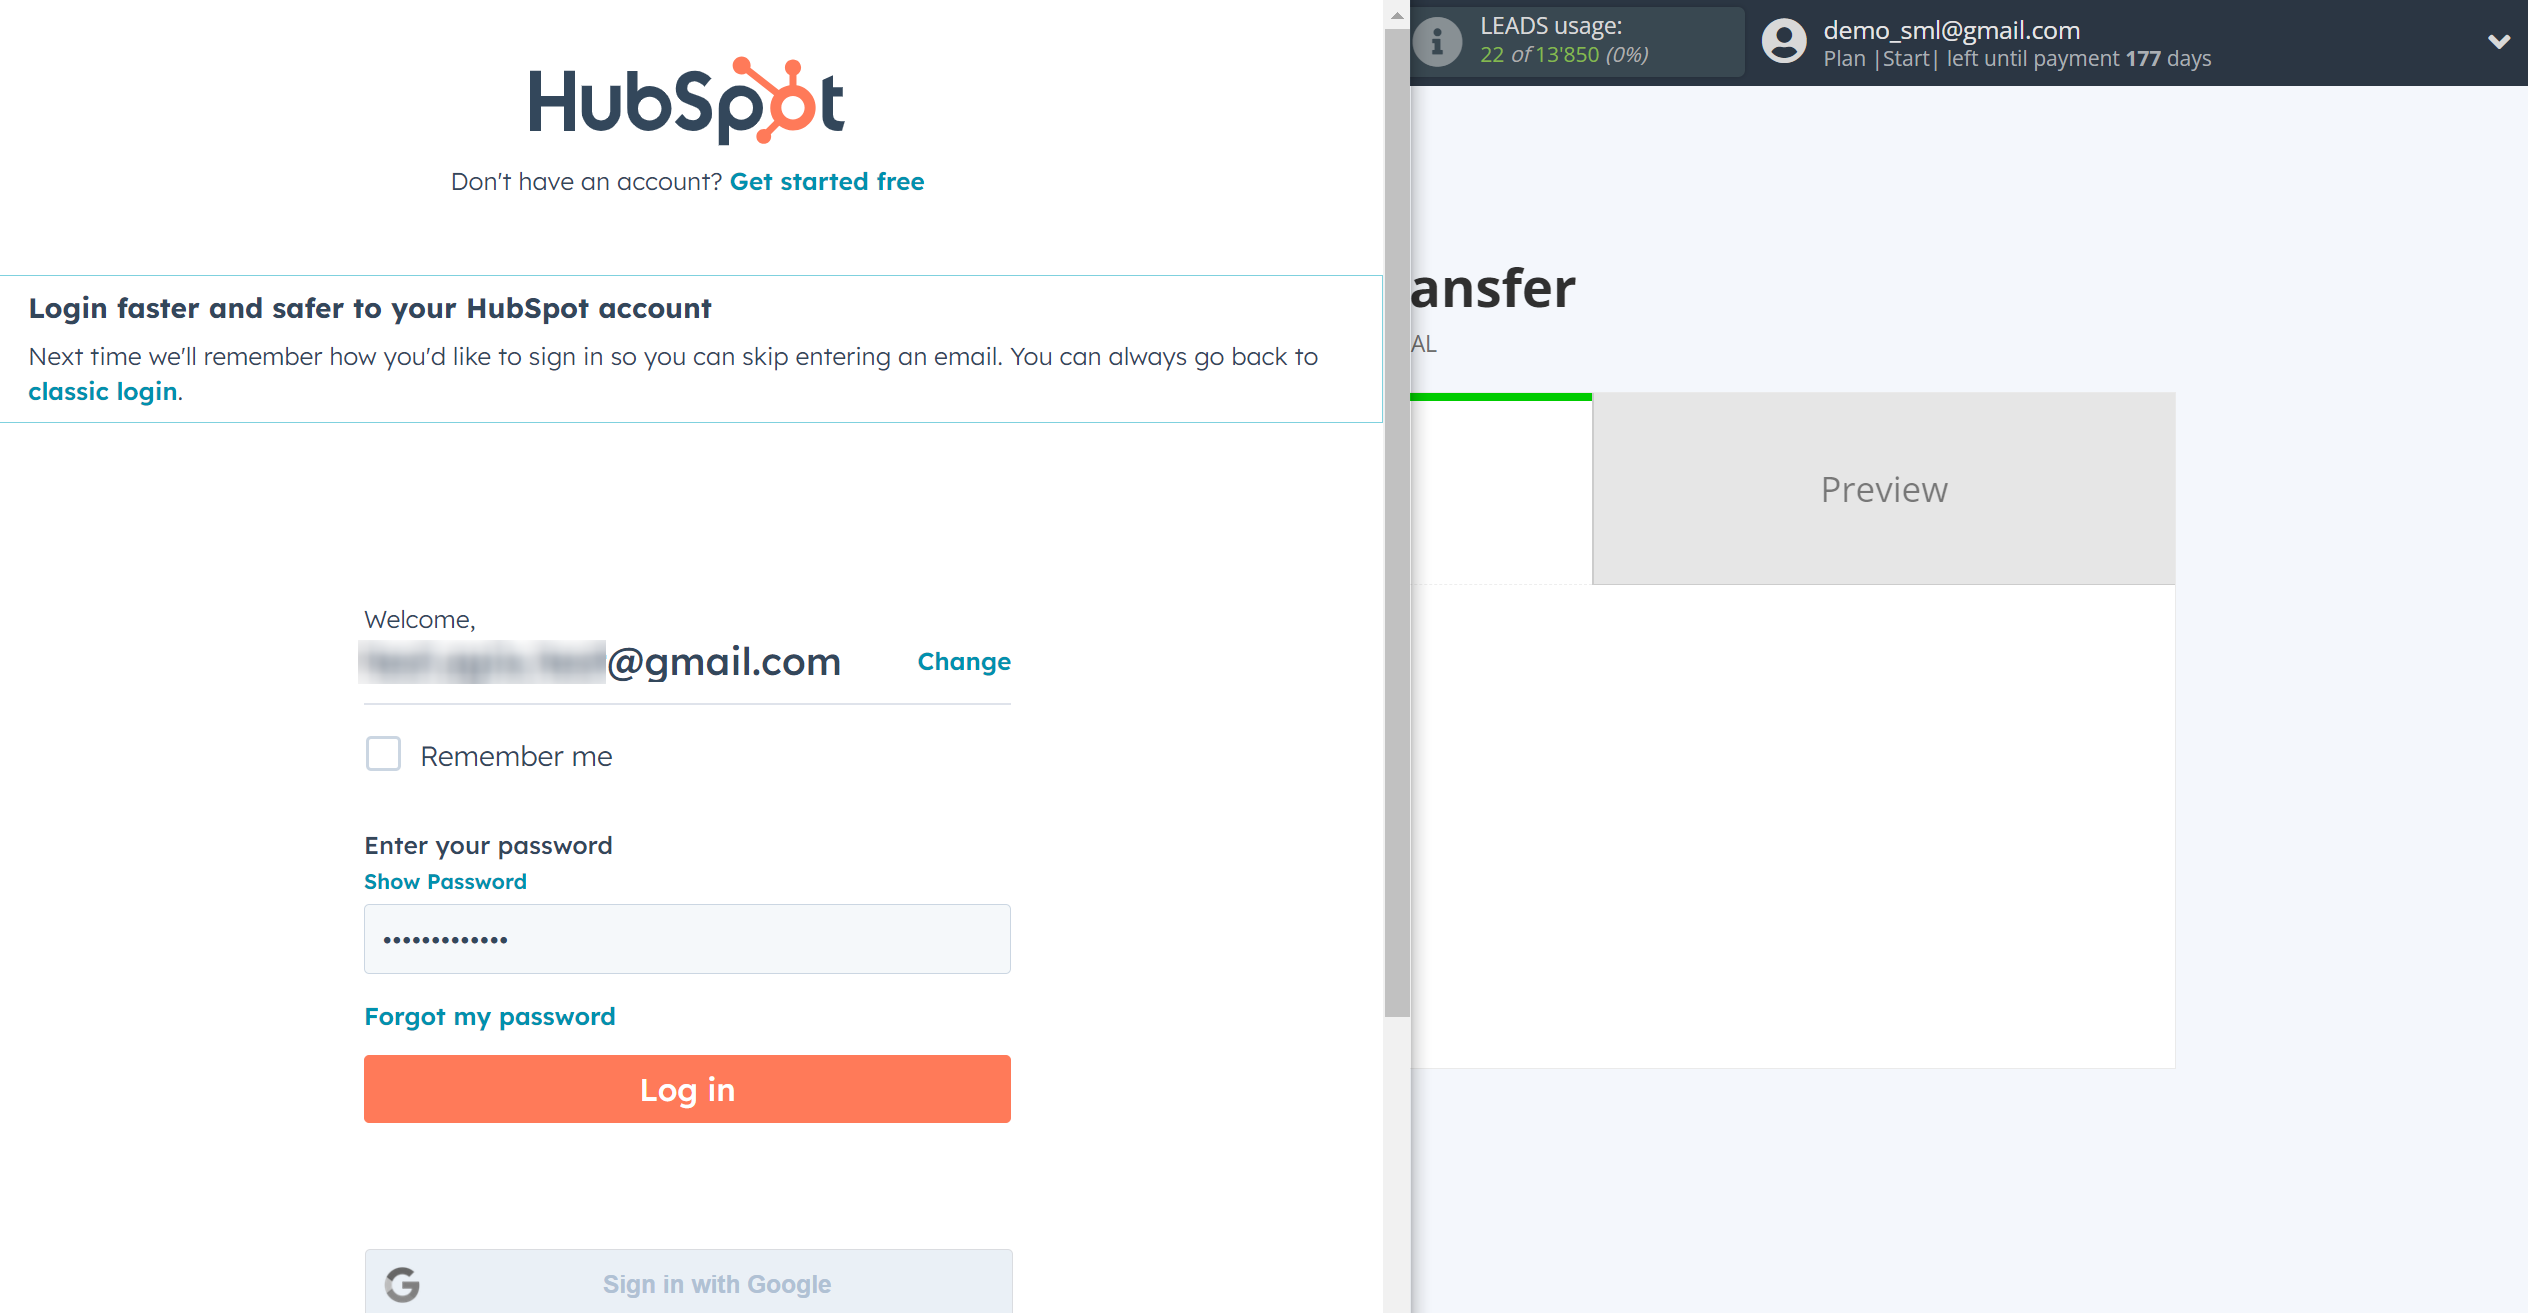Image resolution: width=2528 pixels, height=1313 pixels.
Task: Click the Get started free link
Action: pos(826,181)
